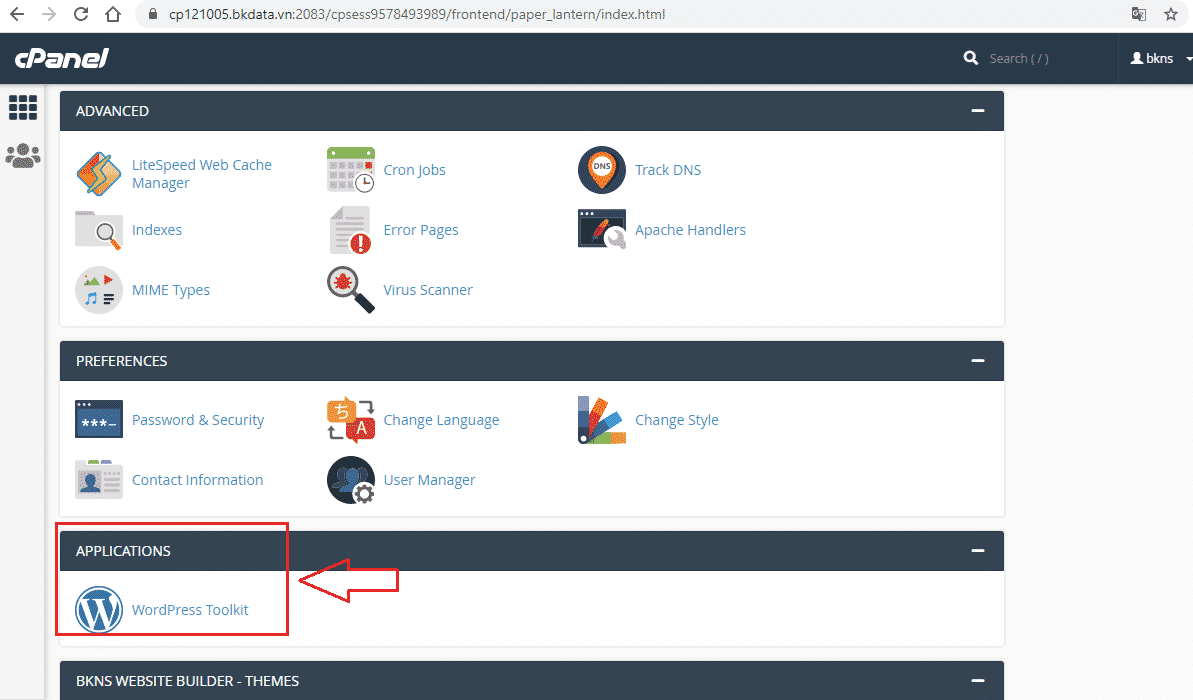The image size is (1193, 700).
Task: Open the Apache Handlers icon
Action: (x=602, y=229)
